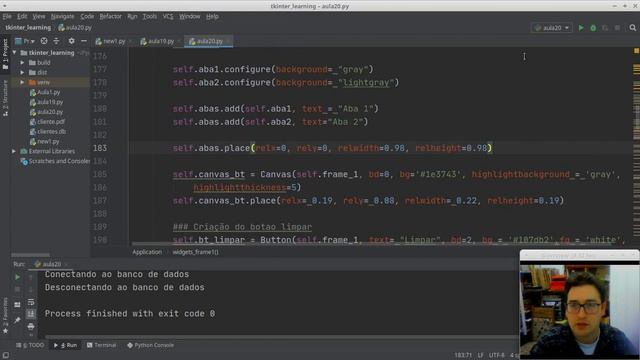Select the aula20.py editor tab

point(208,41)
